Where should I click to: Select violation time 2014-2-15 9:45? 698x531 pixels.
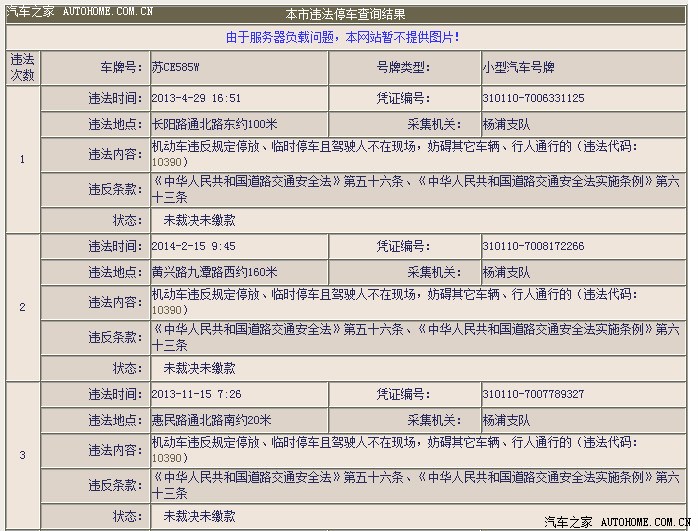193,246
